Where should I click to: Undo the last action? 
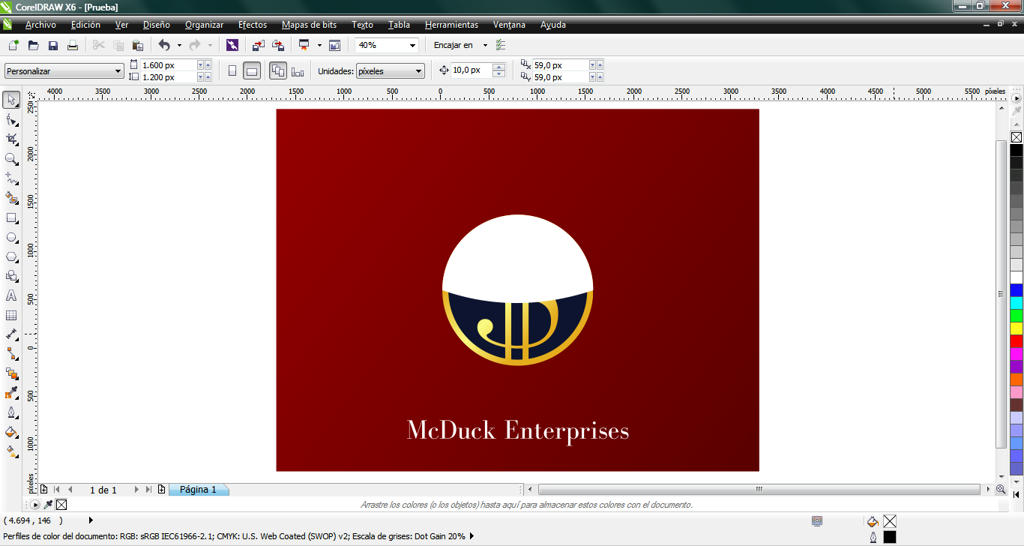[164, 45]
